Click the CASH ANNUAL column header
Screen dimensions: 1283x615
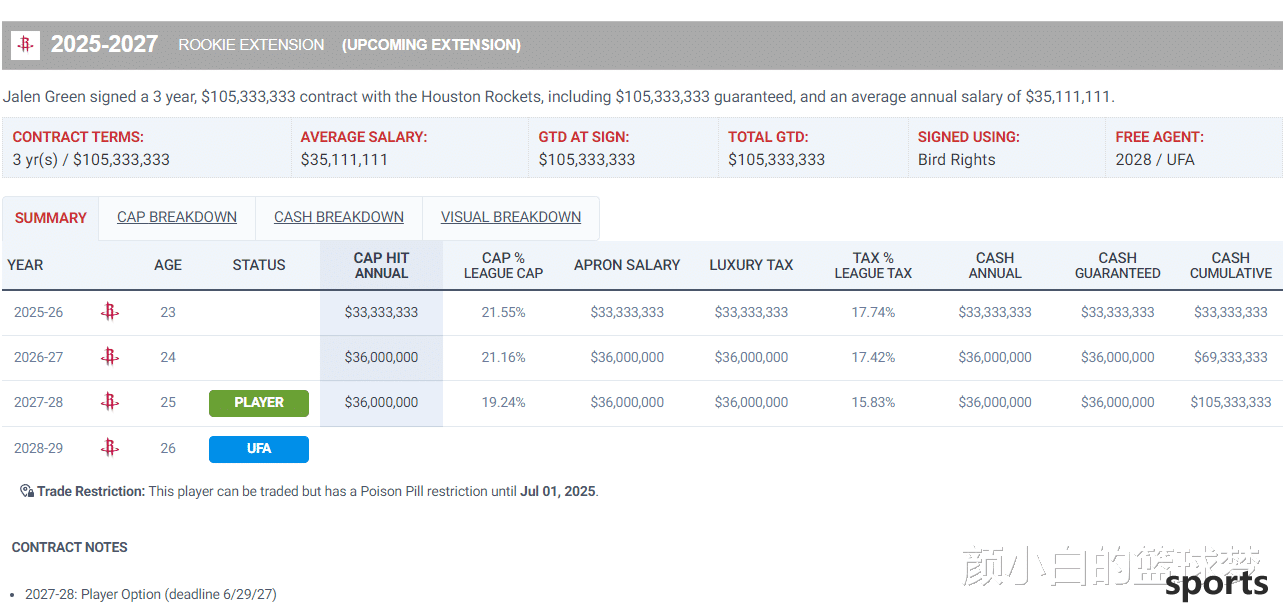(x=995, y=265)
